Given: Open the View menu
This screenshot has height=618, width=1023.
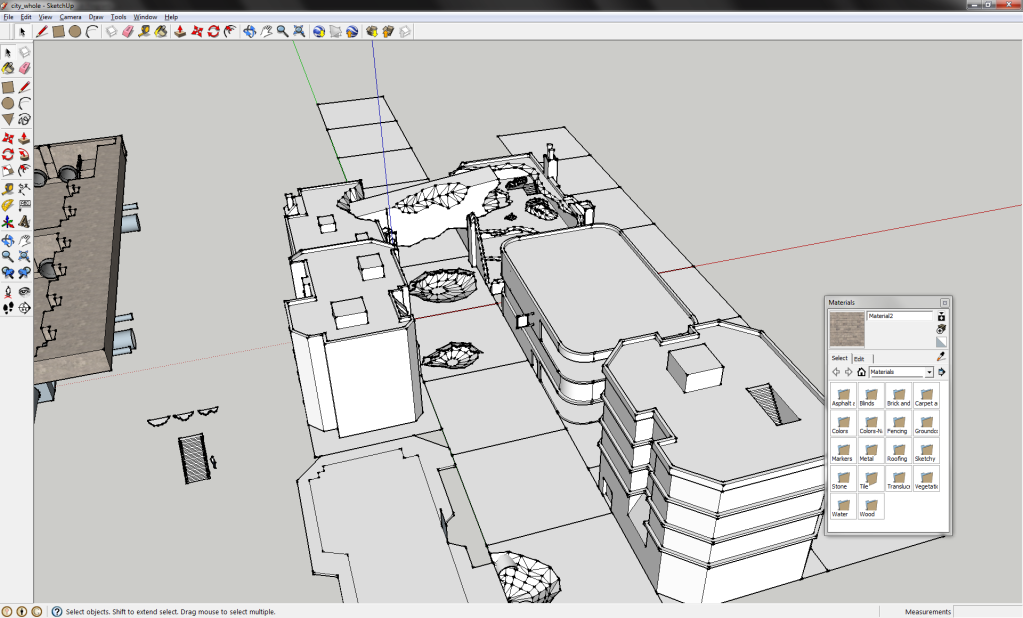Looking at the screenshot, I should click(x=45, y=17).
